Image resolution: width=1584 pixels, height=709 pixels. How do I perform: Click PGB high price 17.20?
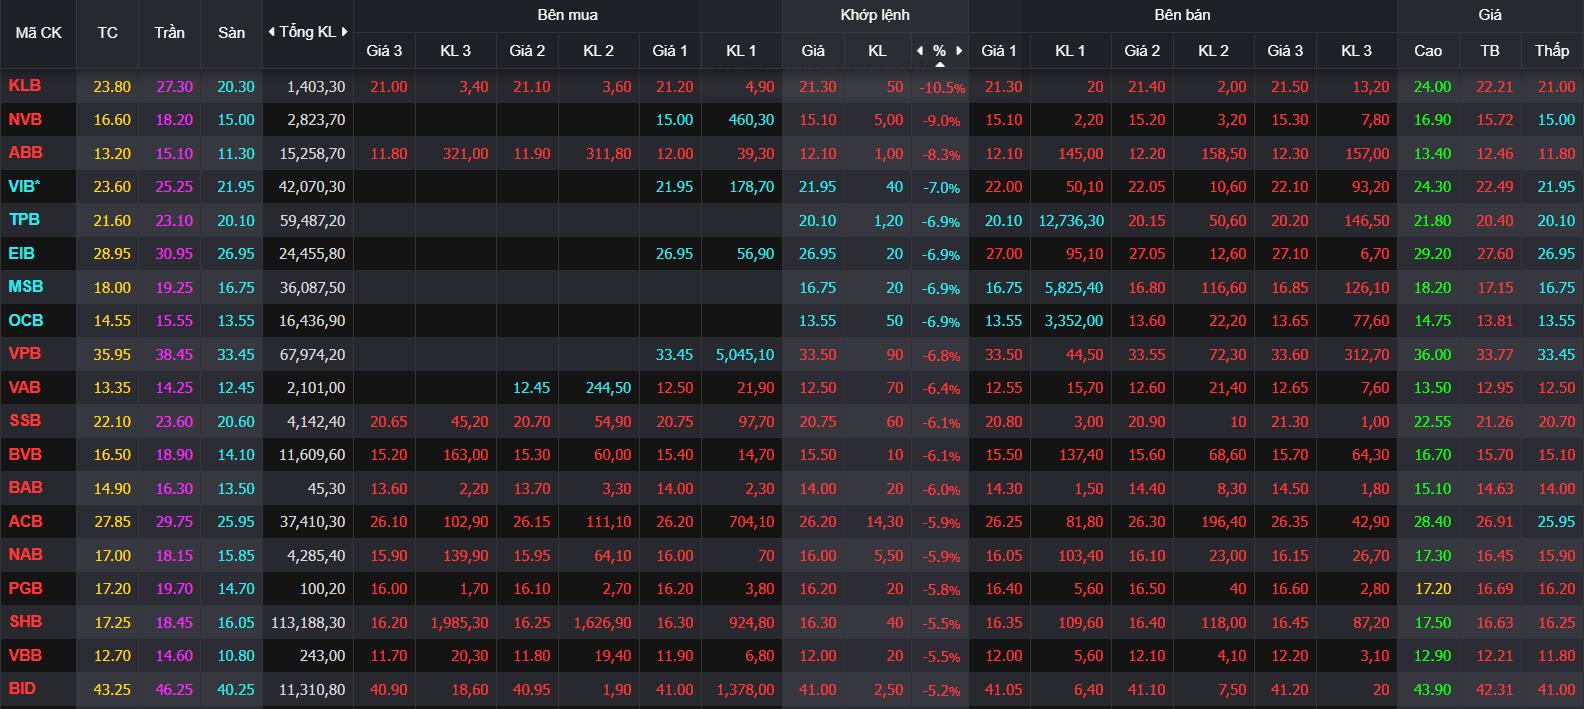coord(1432,589)
